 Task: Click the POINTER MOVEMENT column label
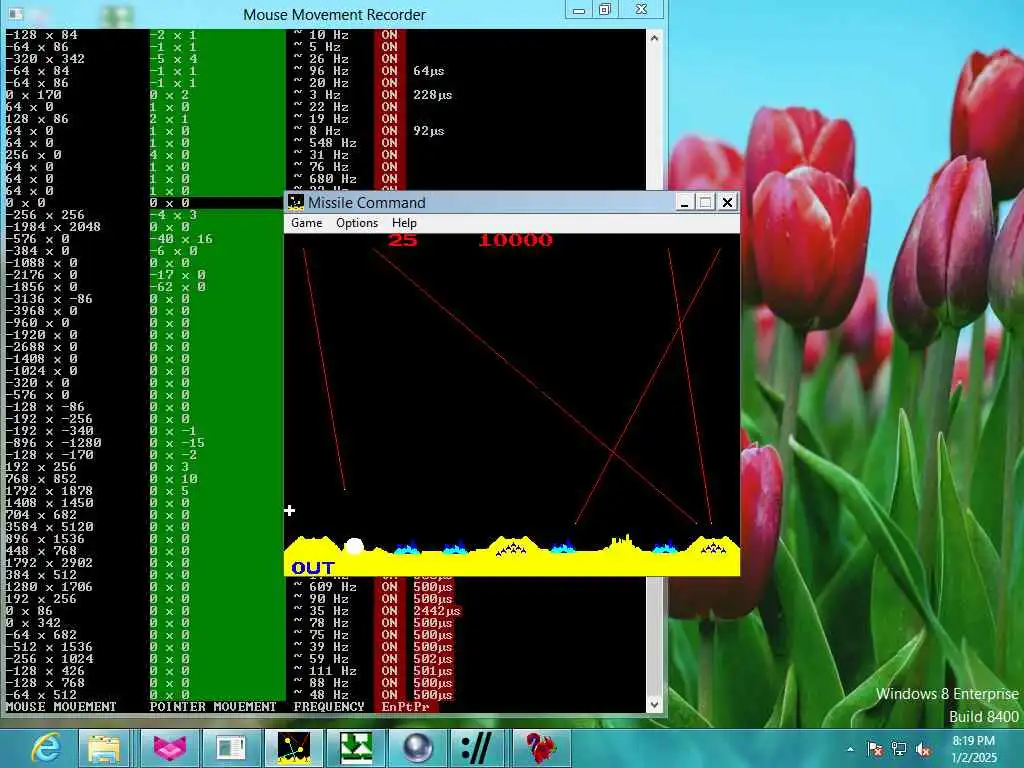pyautogui.click(x=213, y=707)
